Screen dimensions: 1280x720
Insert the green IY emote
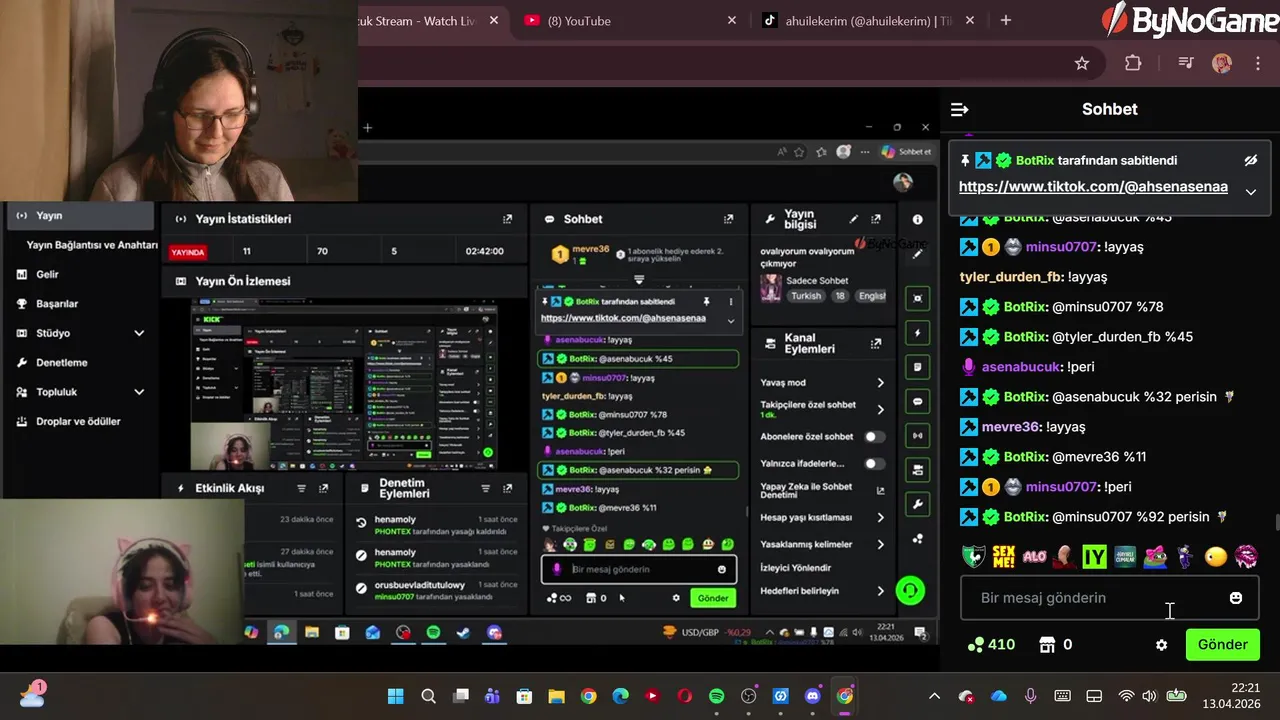click(1095, 557)
